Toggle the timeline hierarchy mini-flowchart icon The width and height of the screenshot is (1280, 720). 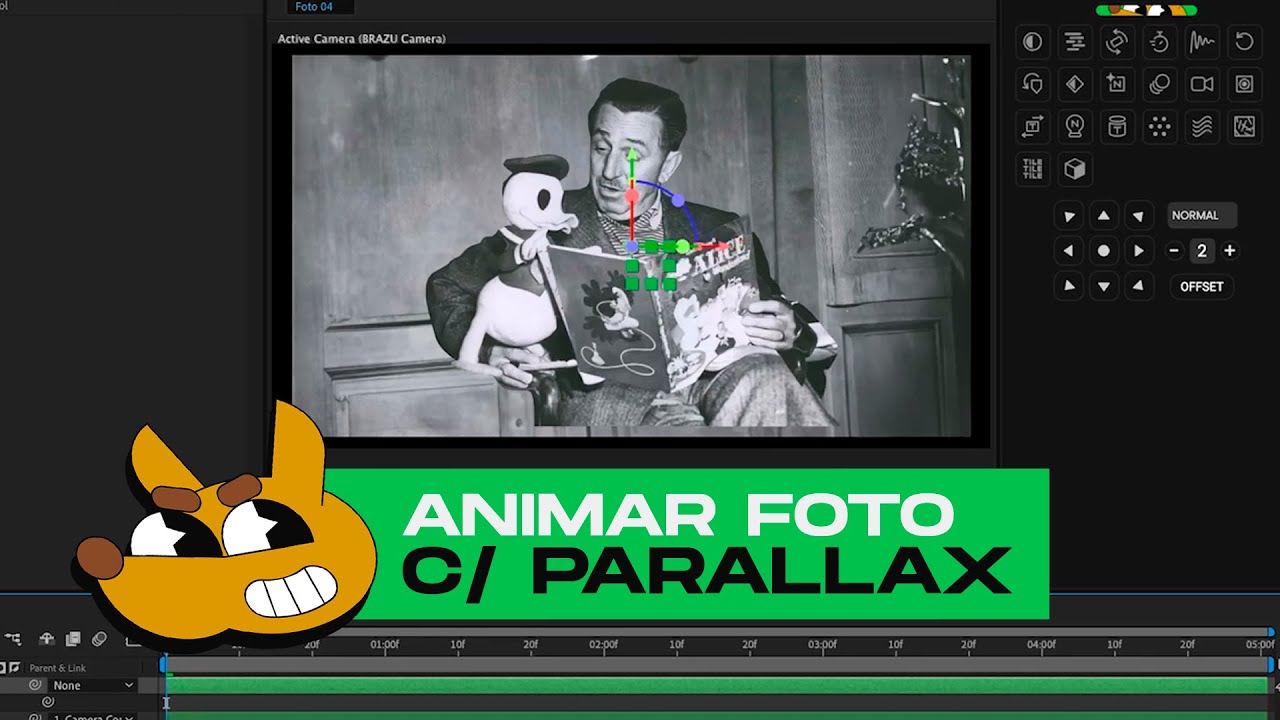point(12,639)
